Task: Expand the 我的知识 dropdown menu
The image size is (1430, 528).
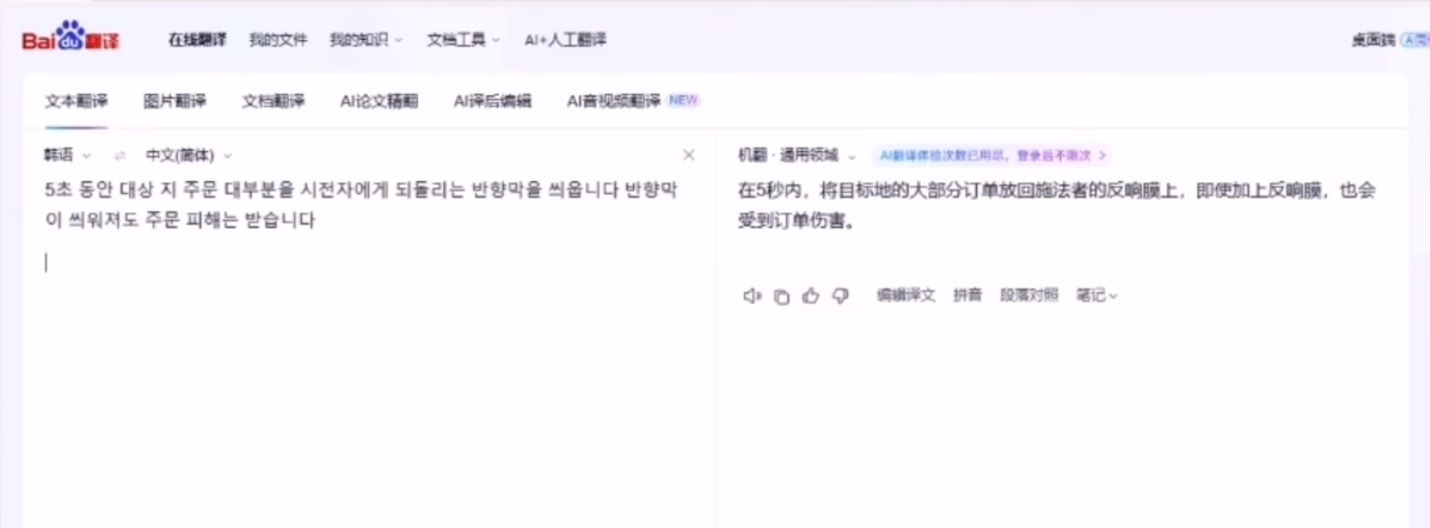Action: pos(366,40)
